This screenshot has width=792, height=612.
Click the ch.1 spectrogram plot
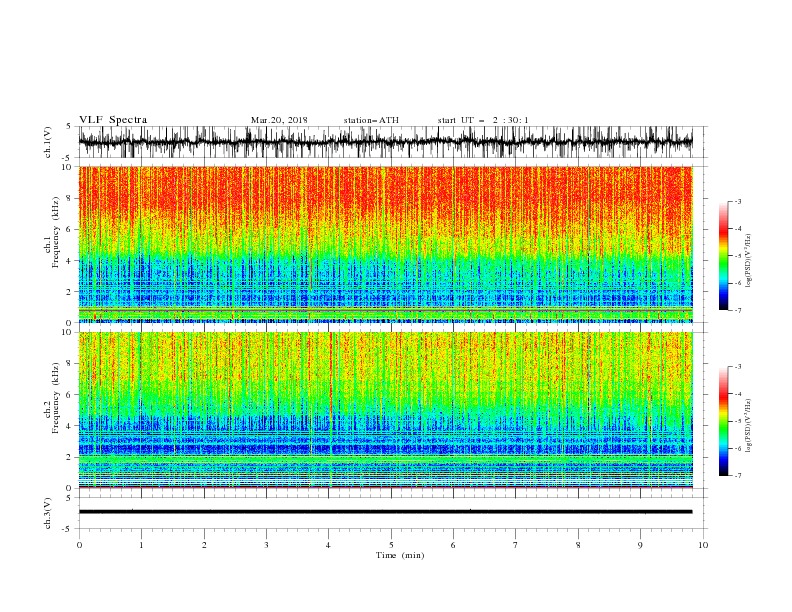[x=385, y=244]
